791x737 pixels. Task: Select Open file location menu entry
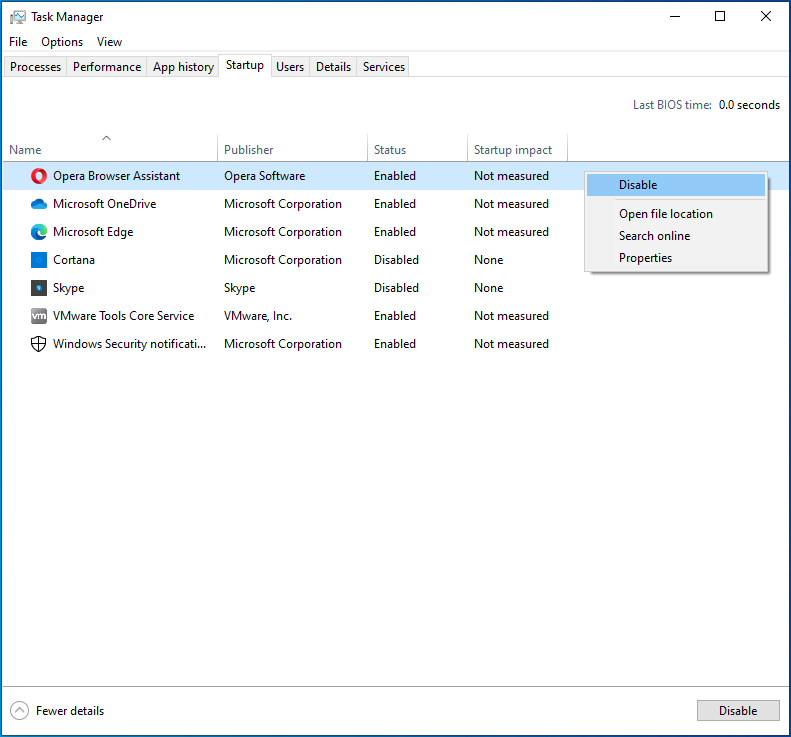[x=666, y=214]
